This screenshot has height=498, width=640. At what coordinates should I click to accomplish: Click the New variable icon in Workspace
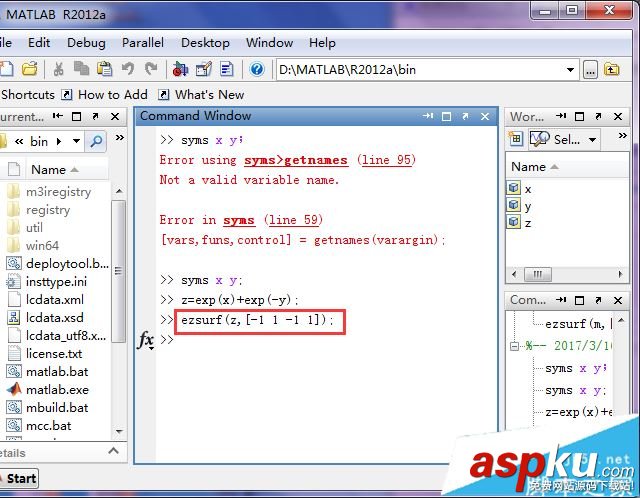click(516, 139)
